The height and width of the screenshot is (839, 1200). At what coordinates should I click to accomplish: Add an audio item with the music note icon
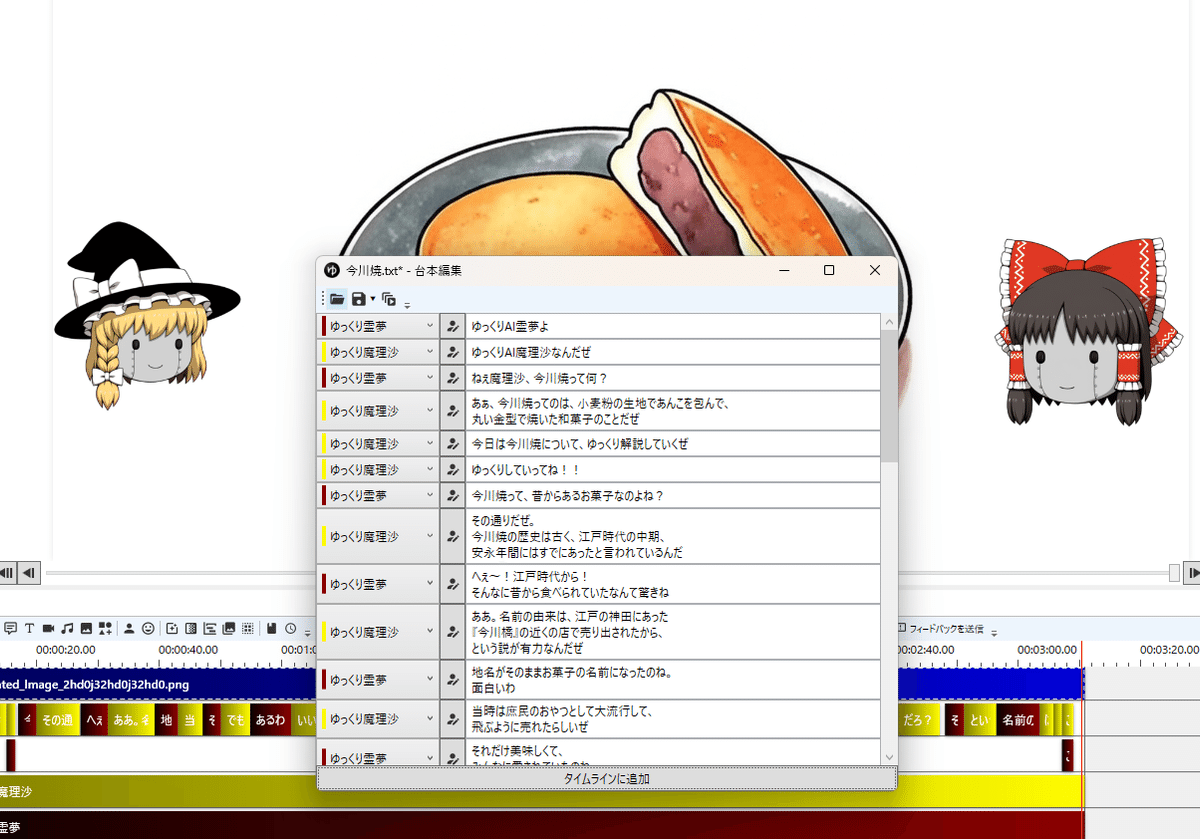67,628
